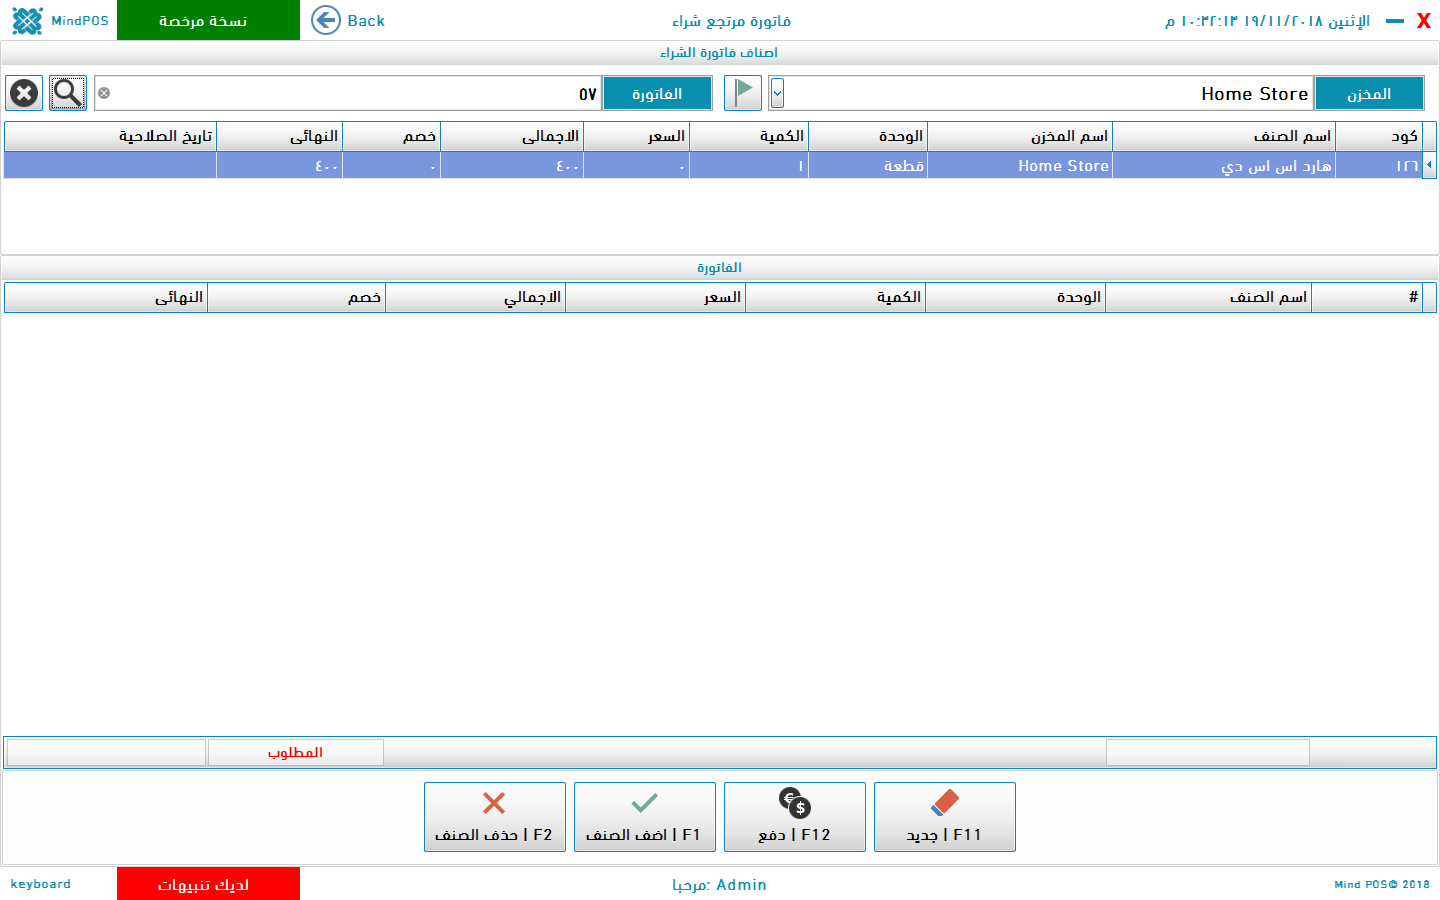Open the Home Store combo box
Screen dimensions: 1440x900
tap(1050, 93)
